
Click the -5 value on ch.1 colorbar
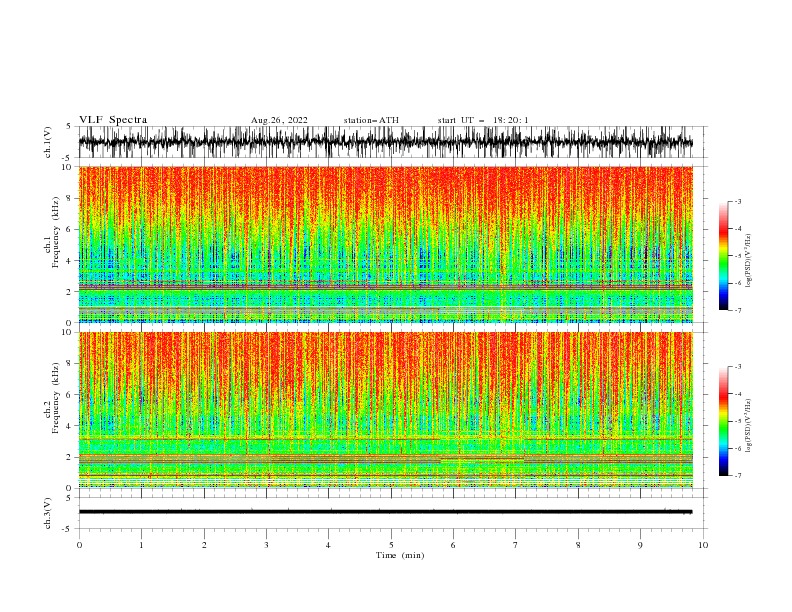point(738,256)
